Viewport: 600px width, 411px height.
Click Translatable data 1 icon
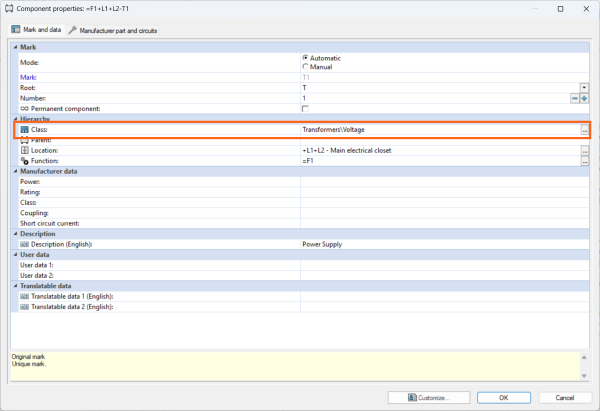click(24, 296)
